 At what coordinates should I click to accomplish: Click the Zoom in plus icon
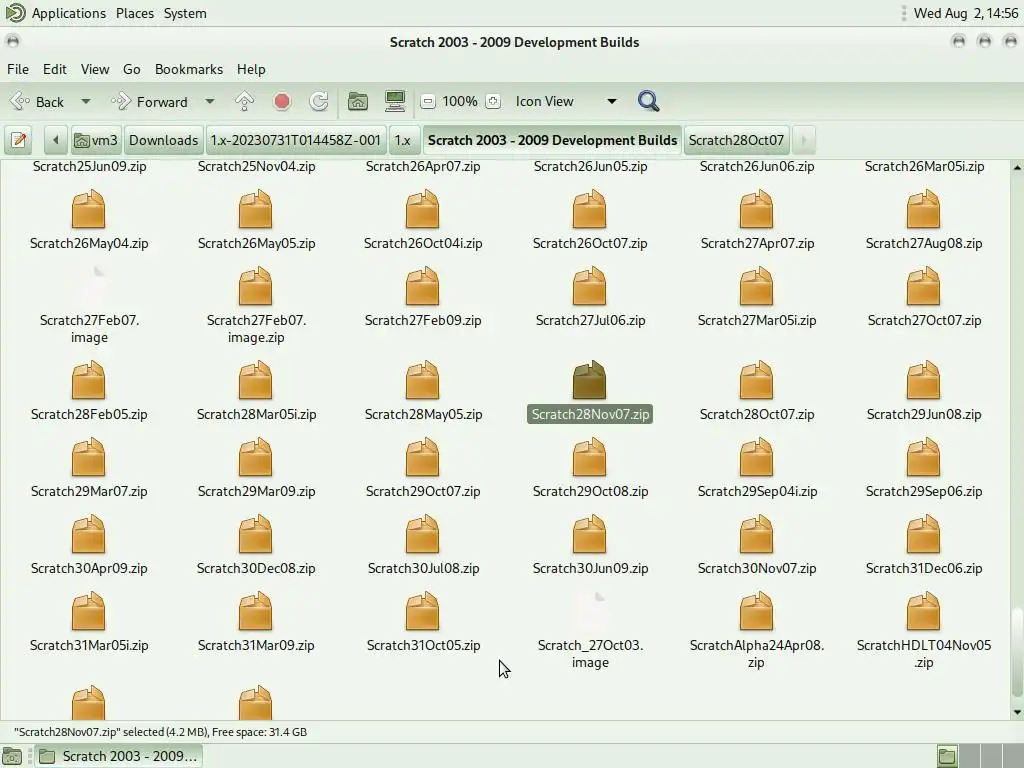pos(493,101)
